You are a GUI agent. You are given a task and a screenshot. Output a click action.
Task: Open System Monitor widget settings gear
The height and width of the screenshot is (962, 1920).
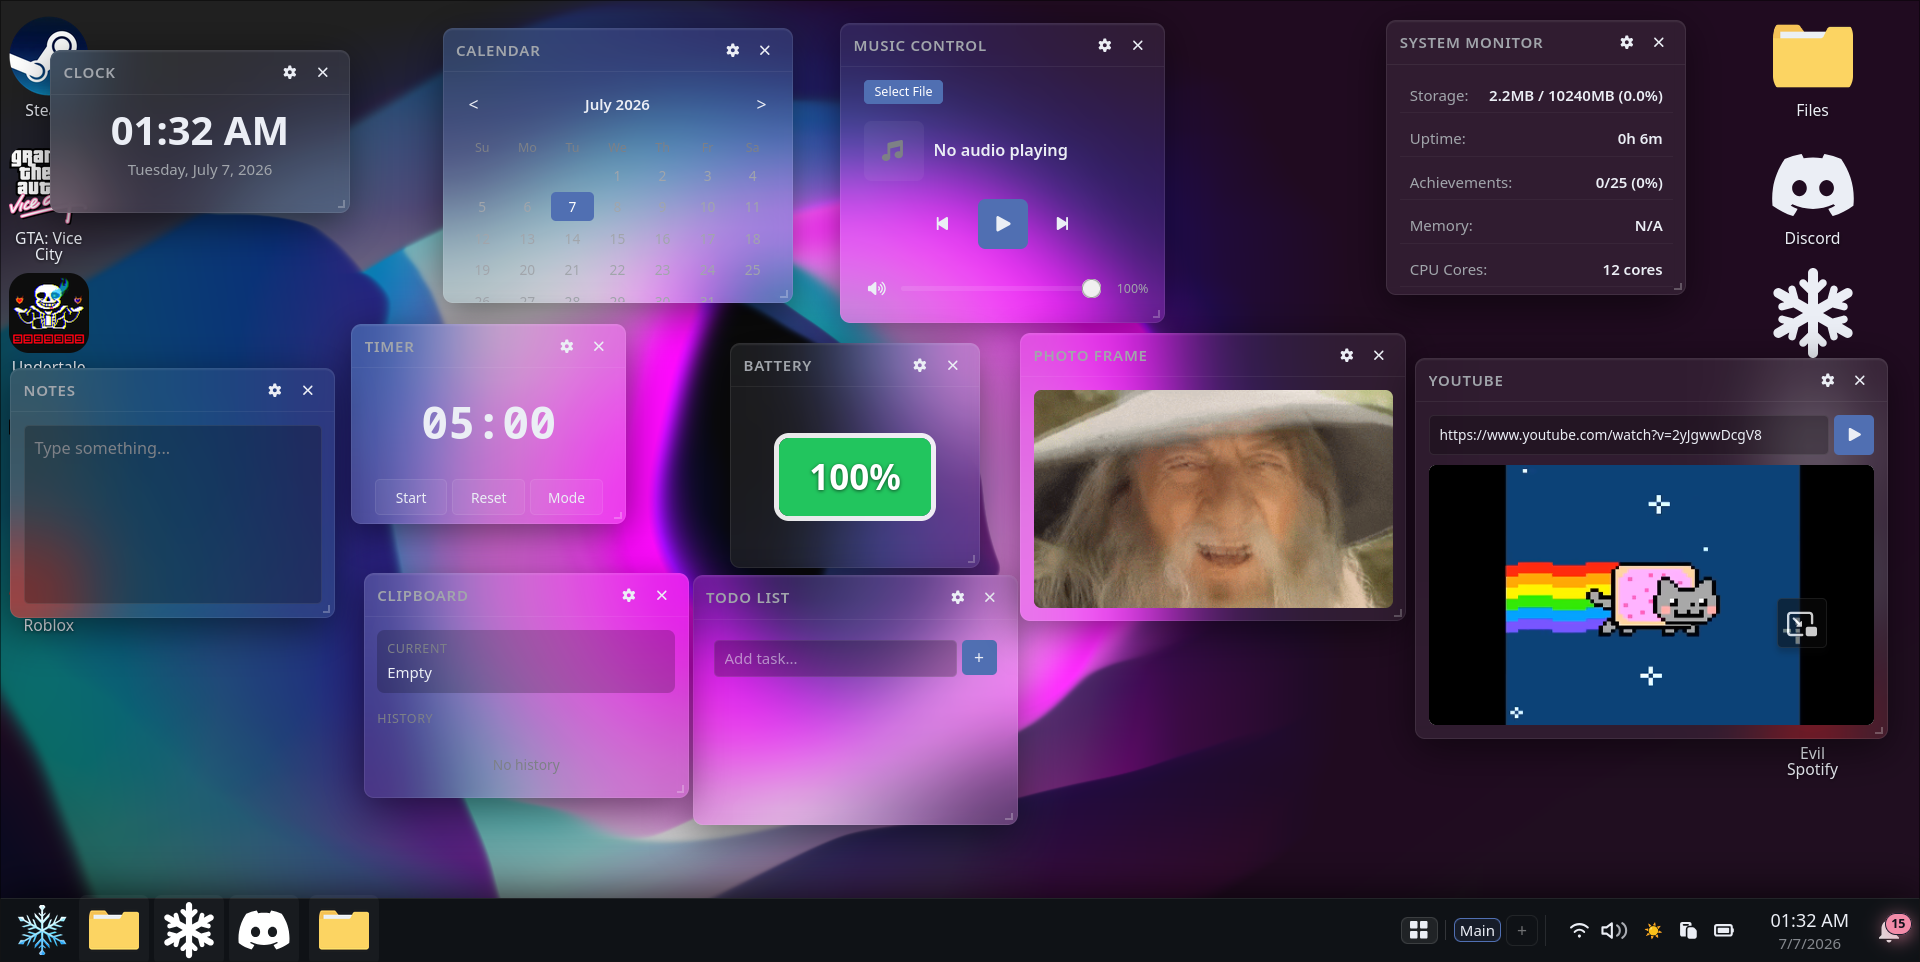click(x=1627, y=43)
